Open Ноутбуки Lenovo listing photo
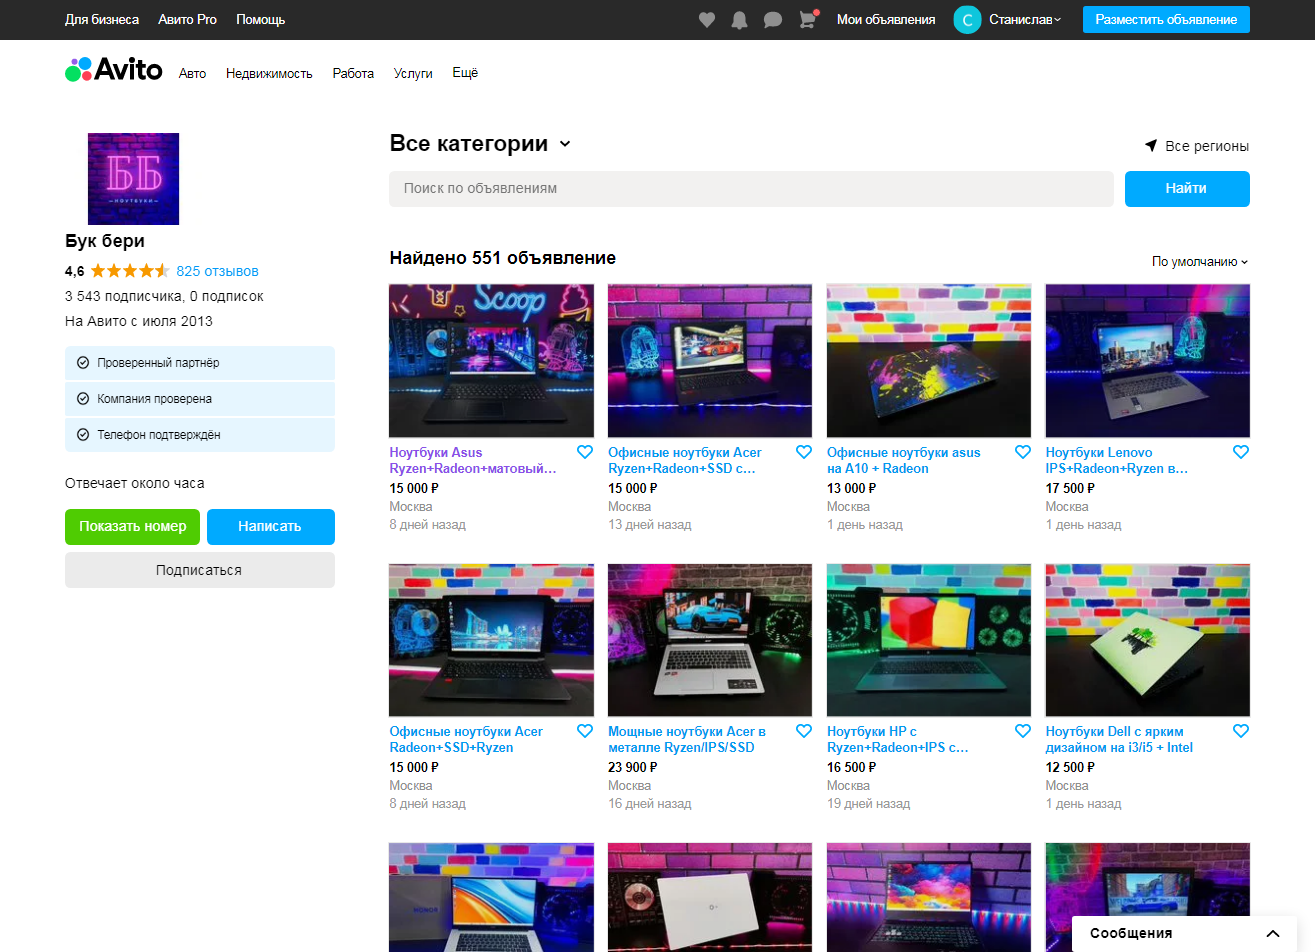Image resolution: width=1315 pixels, height=952 pixels. click(1148, 360)
